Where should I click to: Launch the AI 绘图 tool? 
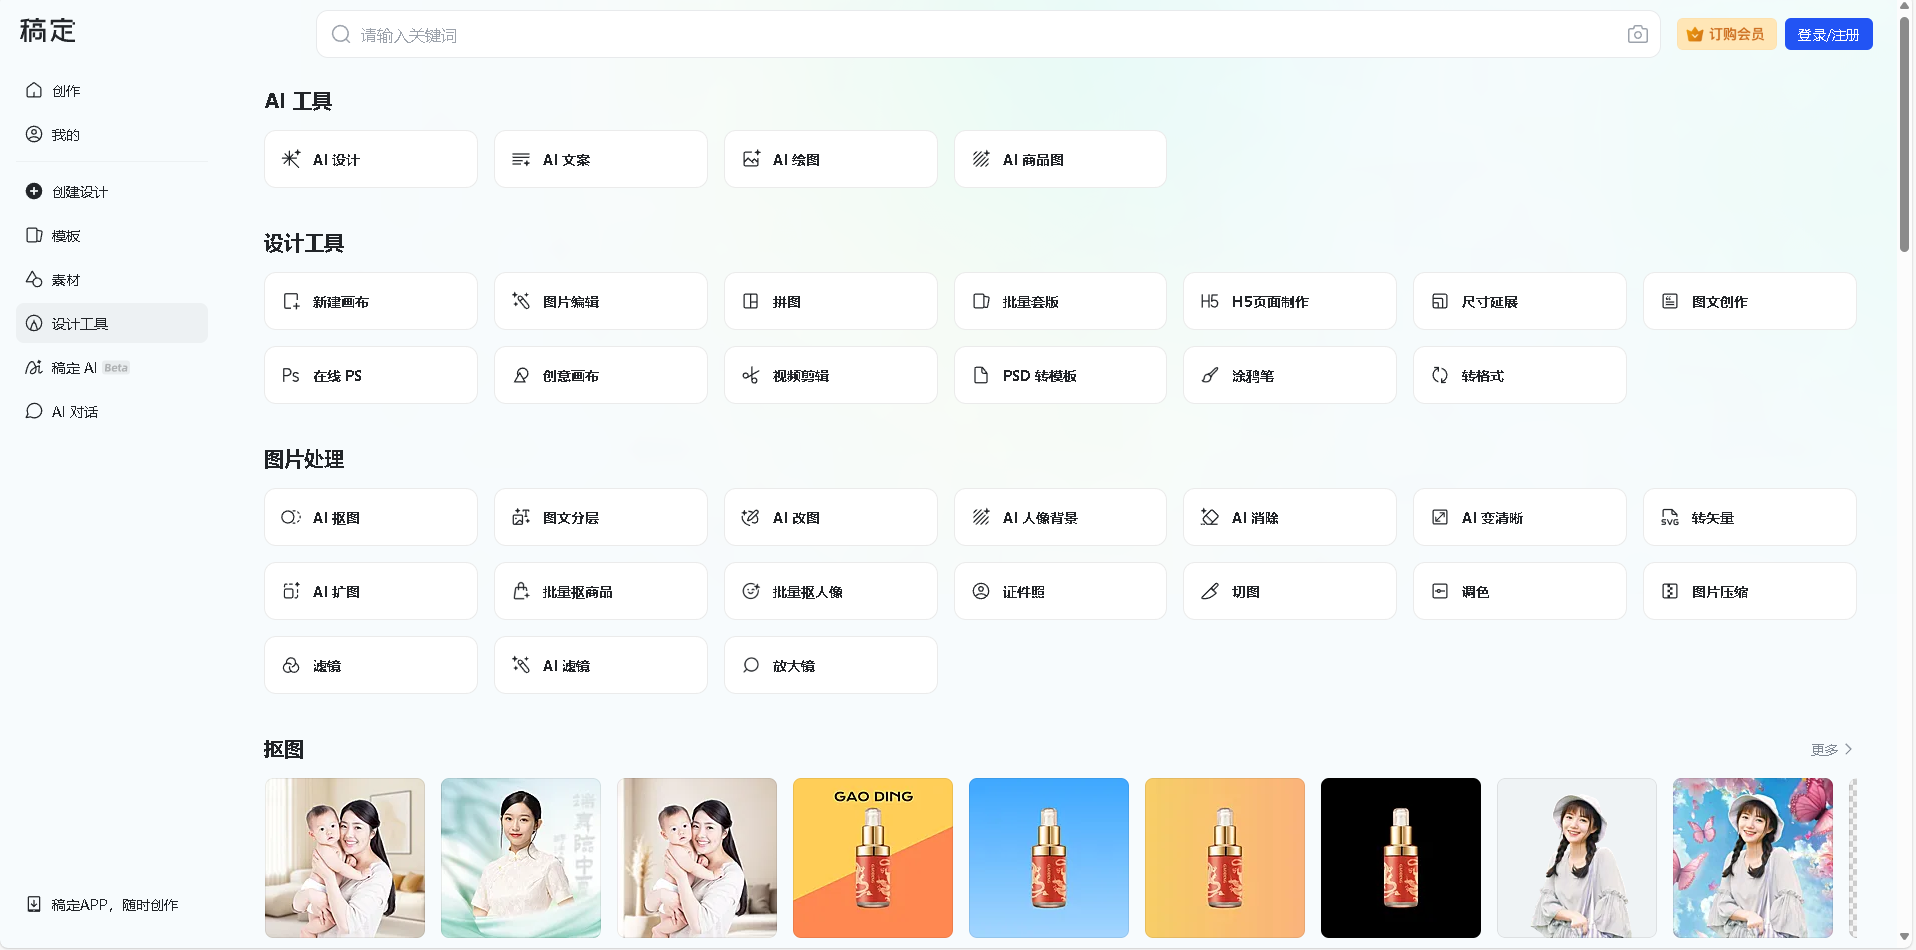[x=830, y=159]
